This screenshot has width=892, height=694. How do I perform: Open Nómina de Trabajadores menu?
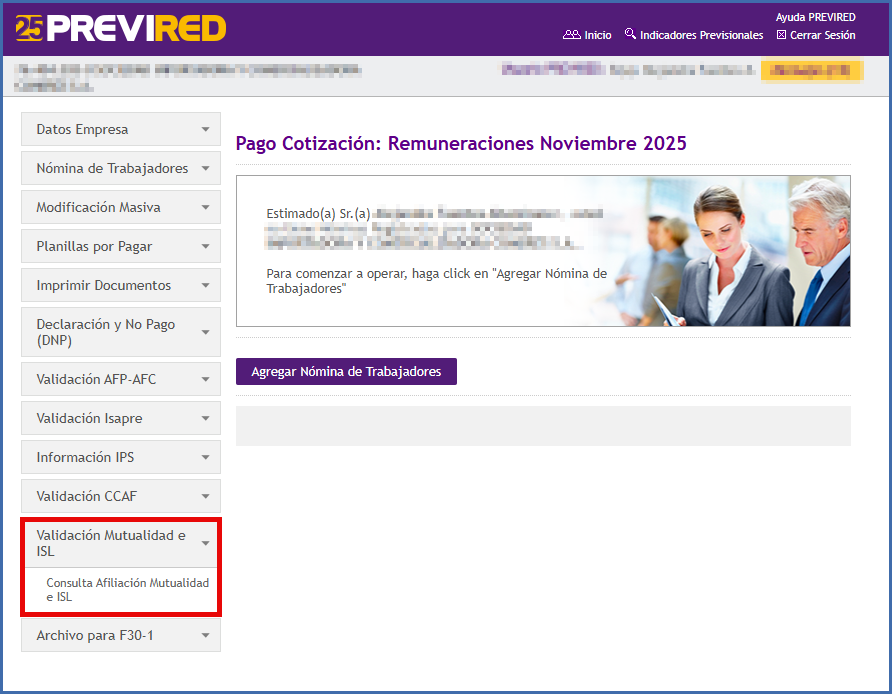121,168
